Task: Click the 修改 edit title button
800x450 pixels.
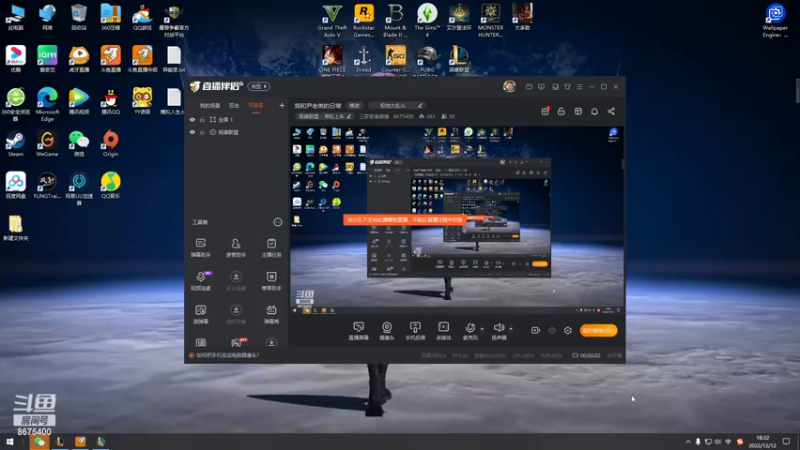Action: pos(354,106)
